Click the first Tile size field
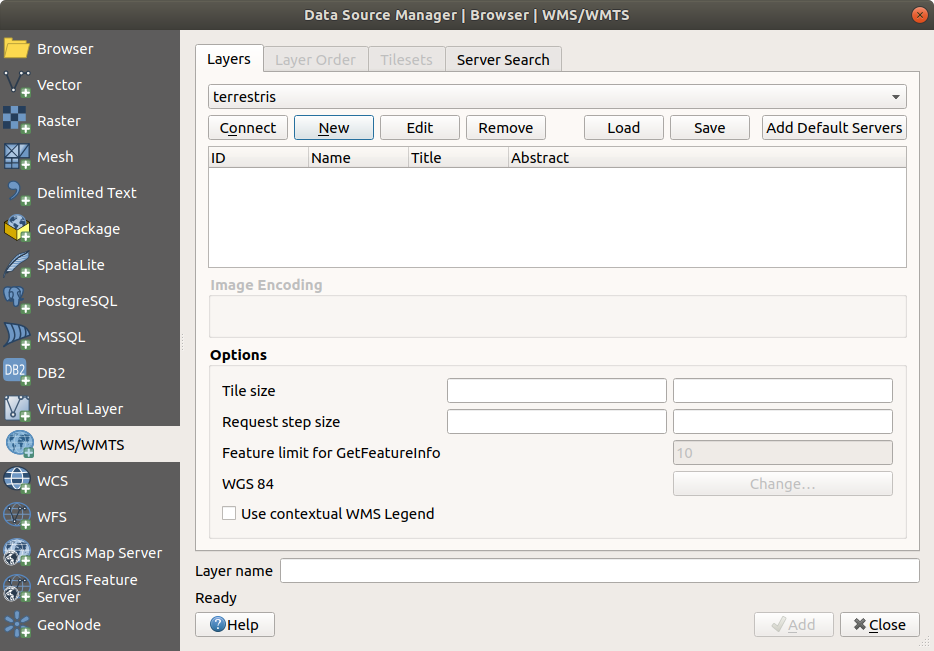Viewport: 934px width, 651px height. click(x=556, y=390)
